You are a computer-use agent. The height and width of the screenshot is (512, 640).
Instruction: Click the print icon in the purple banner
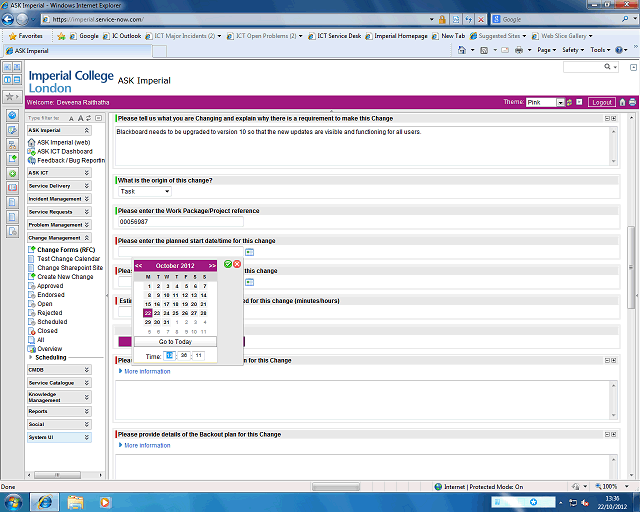632,102
